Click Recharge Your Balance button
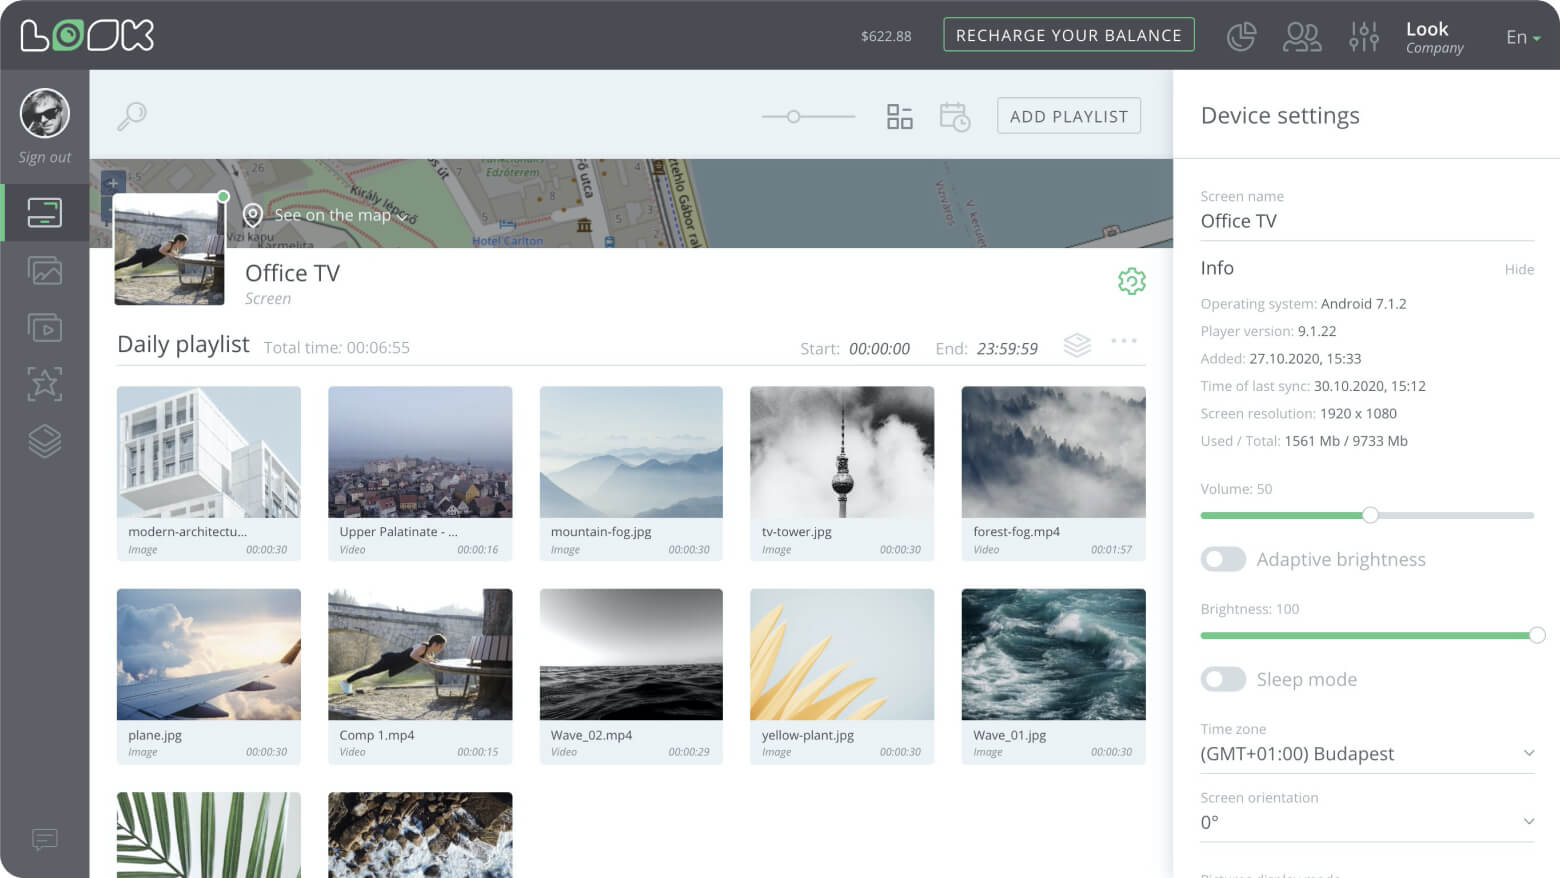1560x878 pixels. [1068, 35]
